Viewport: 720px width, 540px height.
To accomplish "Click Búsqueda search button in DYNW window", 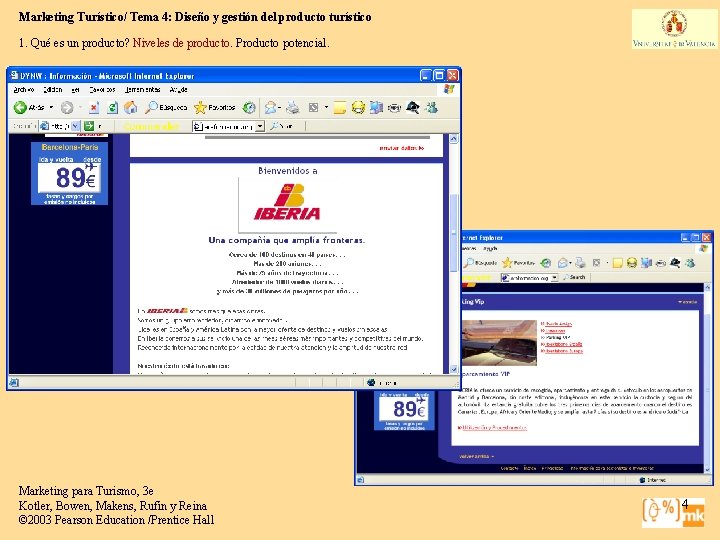I will point(166,107).
